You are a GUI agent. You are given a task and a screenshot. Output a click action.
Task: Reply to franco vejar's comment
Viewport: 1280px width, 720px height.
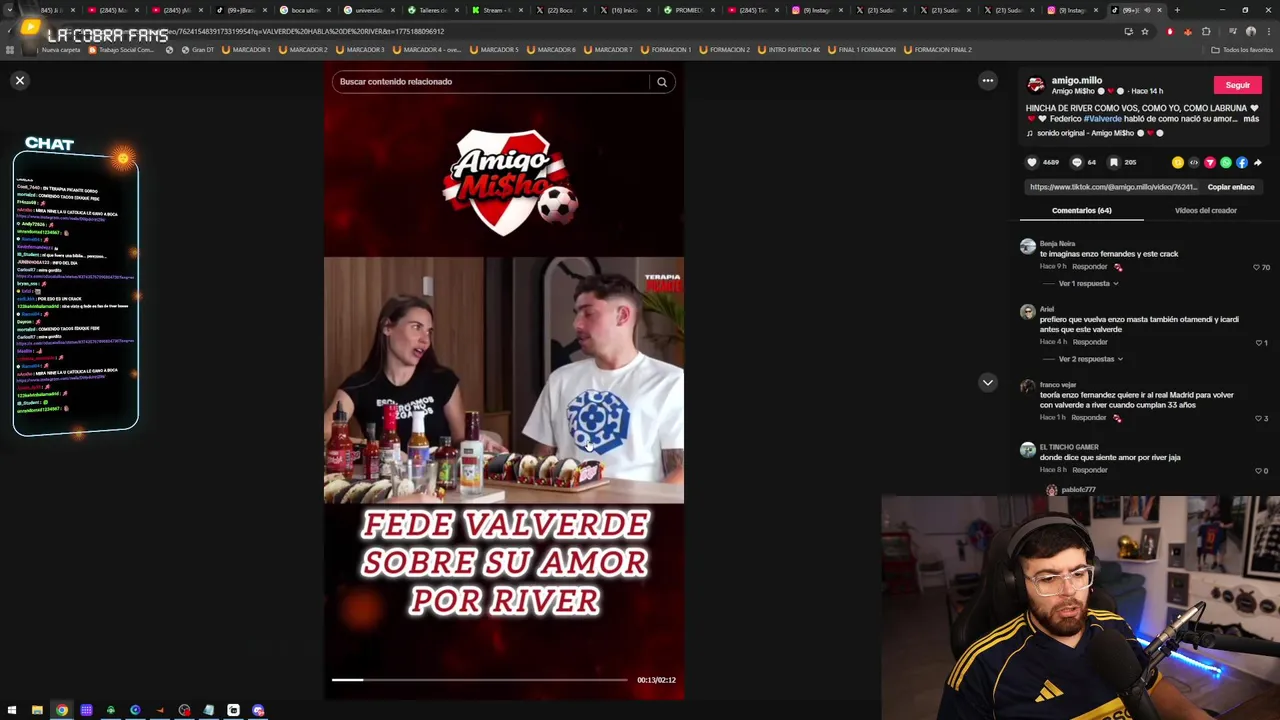point(1089,417)
